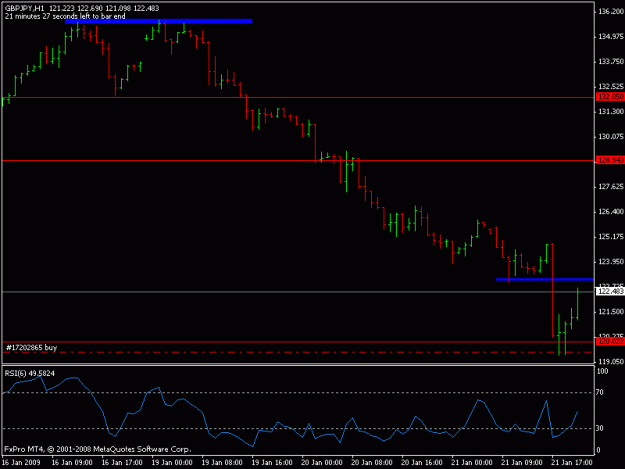Click the 125.175 price scale value
625x469 pixels.
(x=611, y=237)
